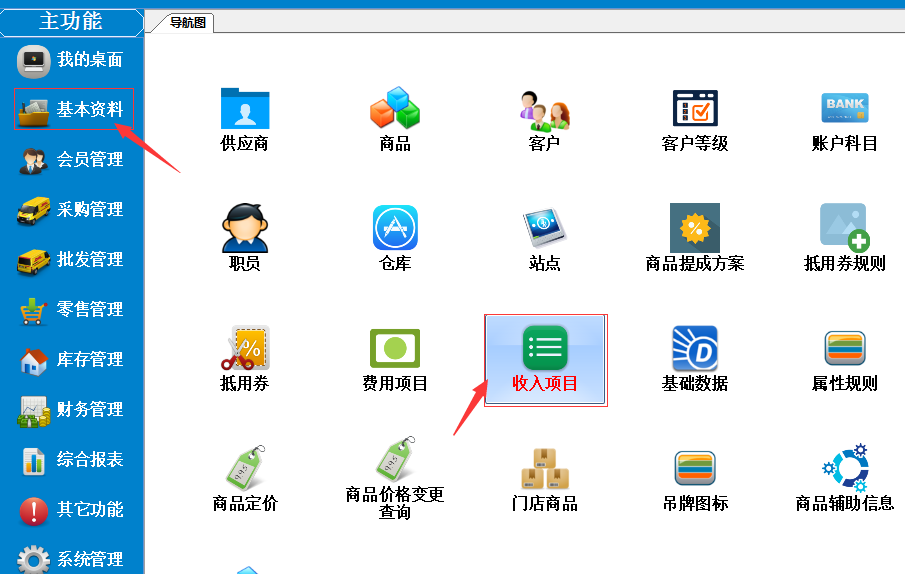Viewport: 905px width, 574px height.
Task: Select 其它功能 in the sidebar
Action: pyautogui.click(x=70, y=510)
